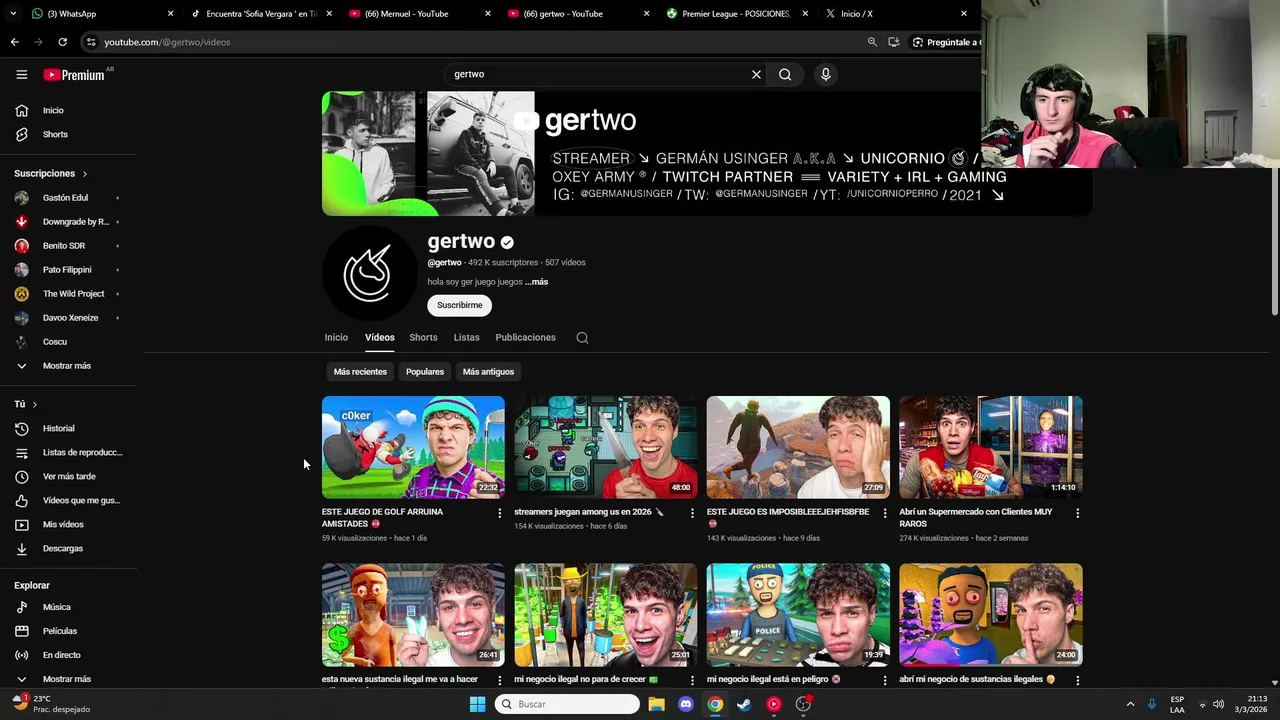
Task: Expand Mostrar más under Explorar
Action: tap(69, 679)
